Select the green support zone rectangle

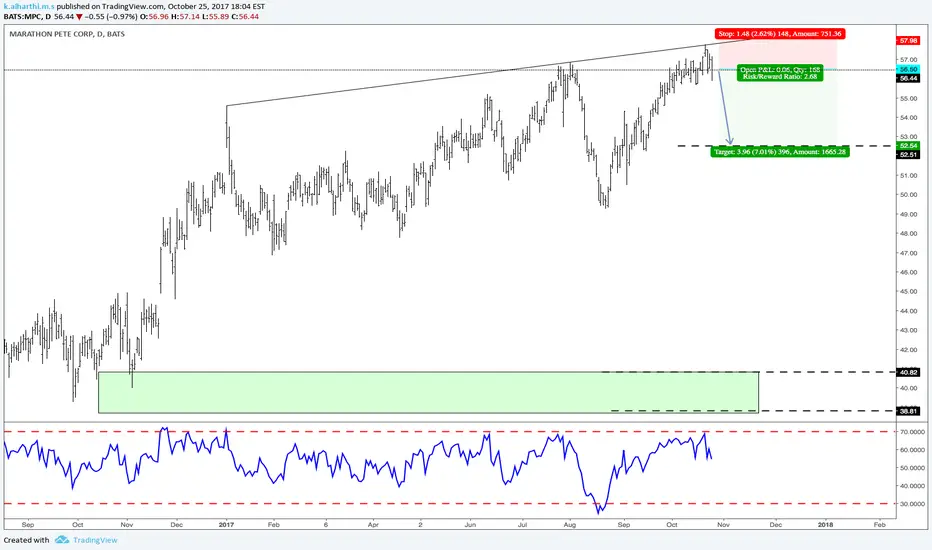pyautogui.click(x=428, y=392)
